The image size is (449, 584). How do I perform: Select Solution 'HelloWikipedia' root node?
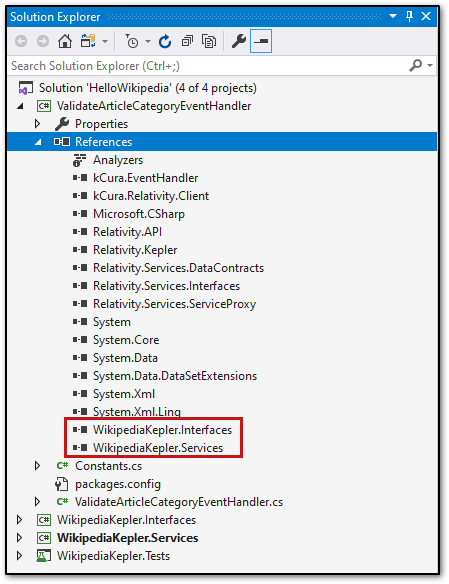[x=147, y=88]
